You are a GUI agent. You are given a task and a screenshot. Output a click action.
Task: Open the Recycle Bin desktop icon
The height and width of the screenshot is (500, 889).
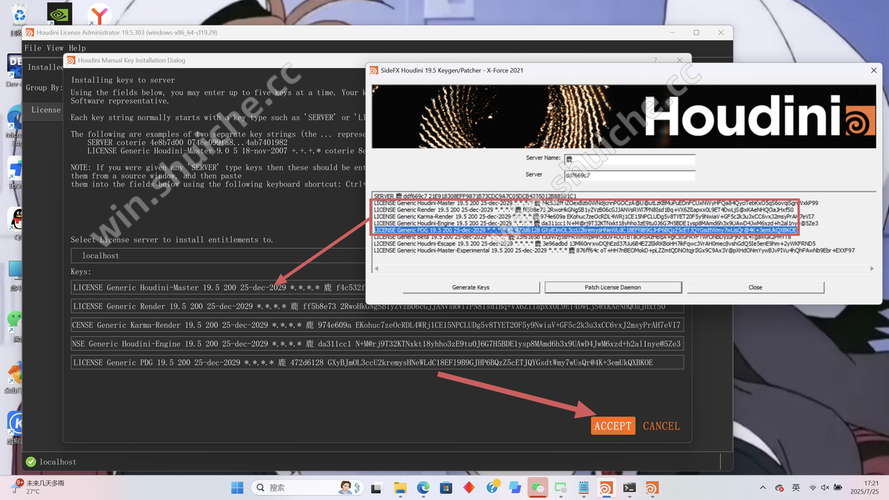[19, 14]
